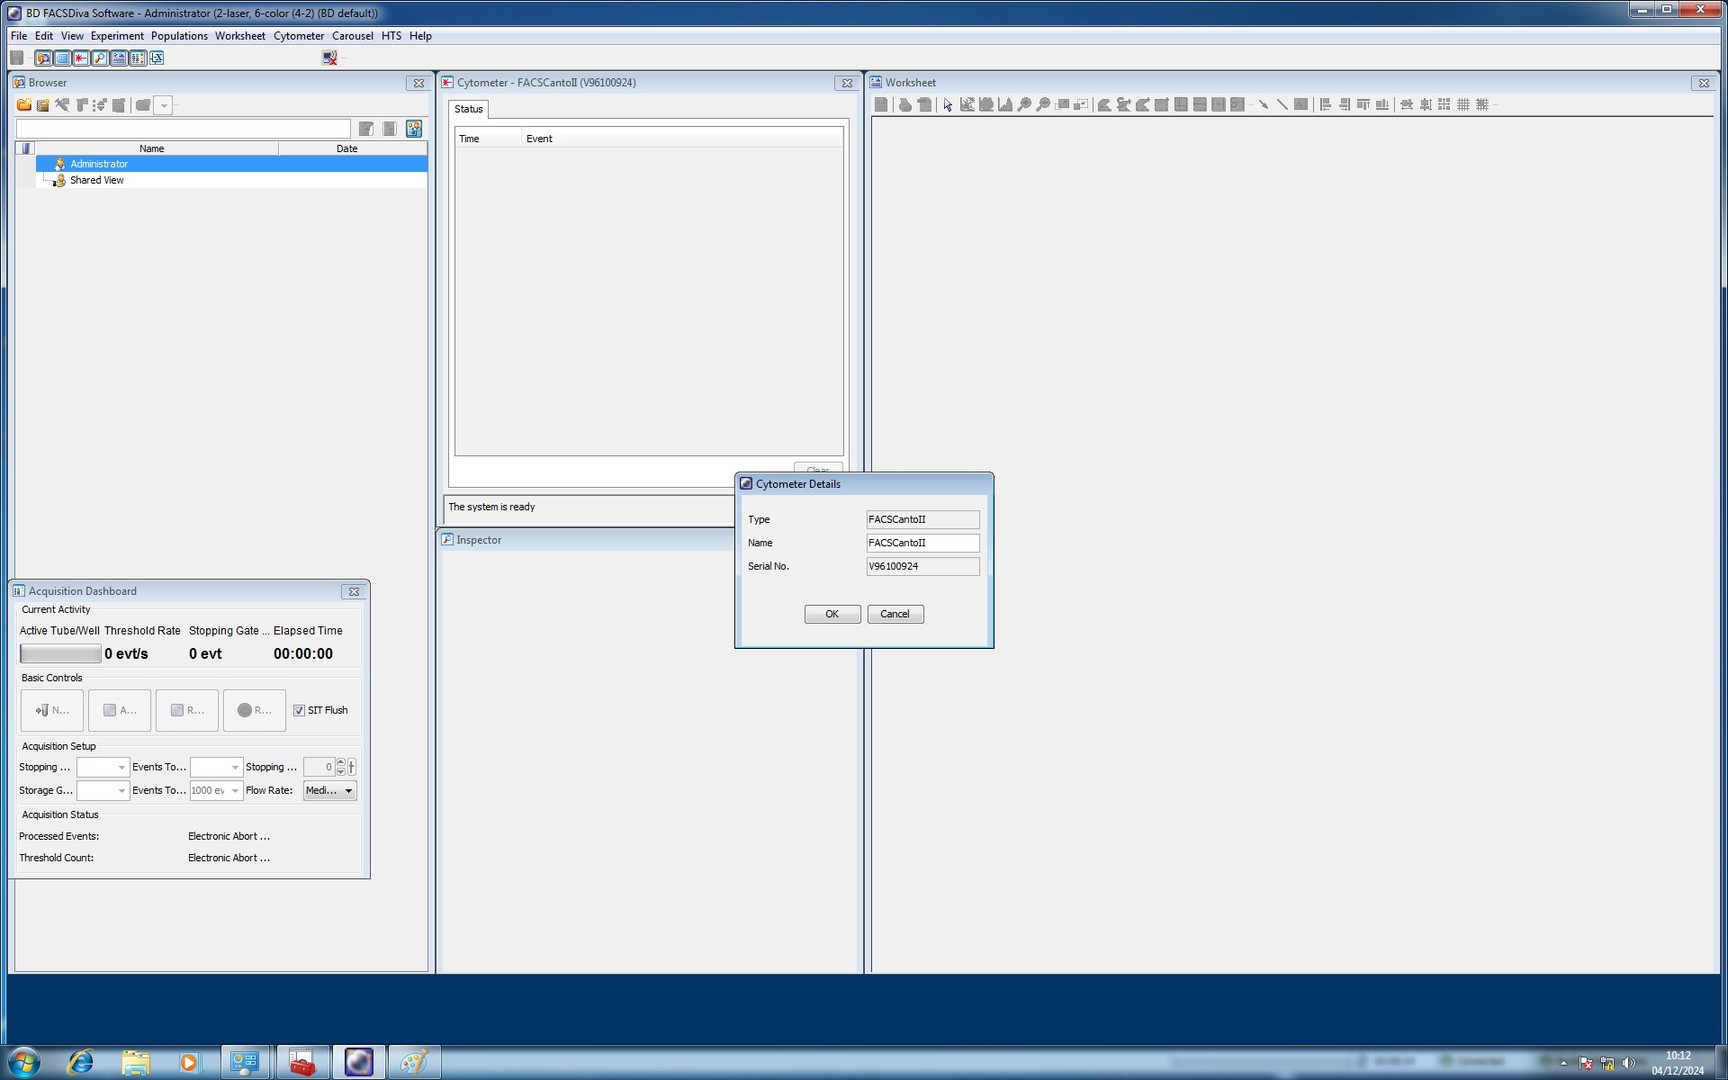This screenshot has width=1728, height=1080.
Task: Click the biexponential display toolbar icon
Action: (157, 58)
